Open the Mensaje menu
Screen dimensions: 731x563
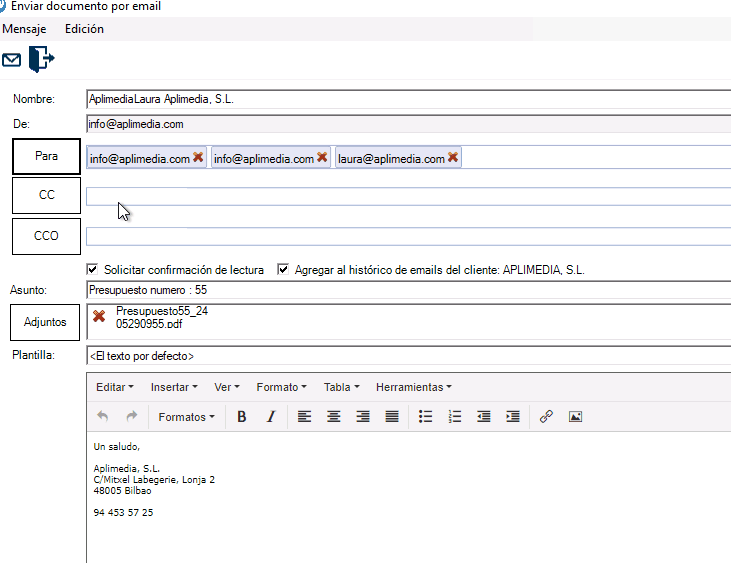tap(24, 29)
